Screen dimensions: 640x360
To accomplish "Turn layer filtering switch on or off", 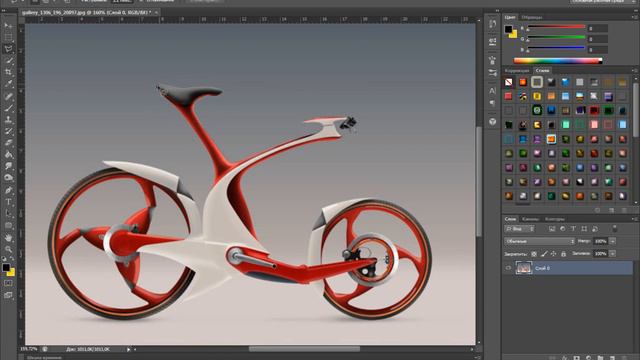I will pos(615,229).
